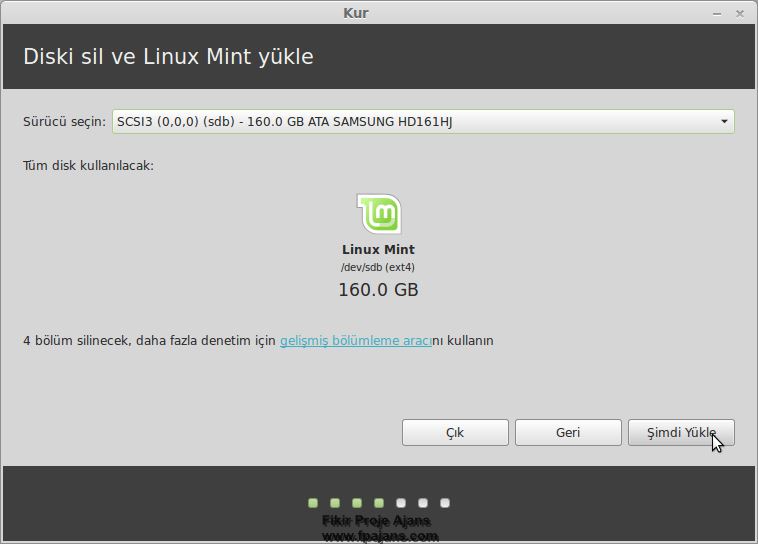Image resolution: width=758 pixels, height=544 pixels.
Task: Open the Sürücü seçin drive dropdown
Action: 423,121
